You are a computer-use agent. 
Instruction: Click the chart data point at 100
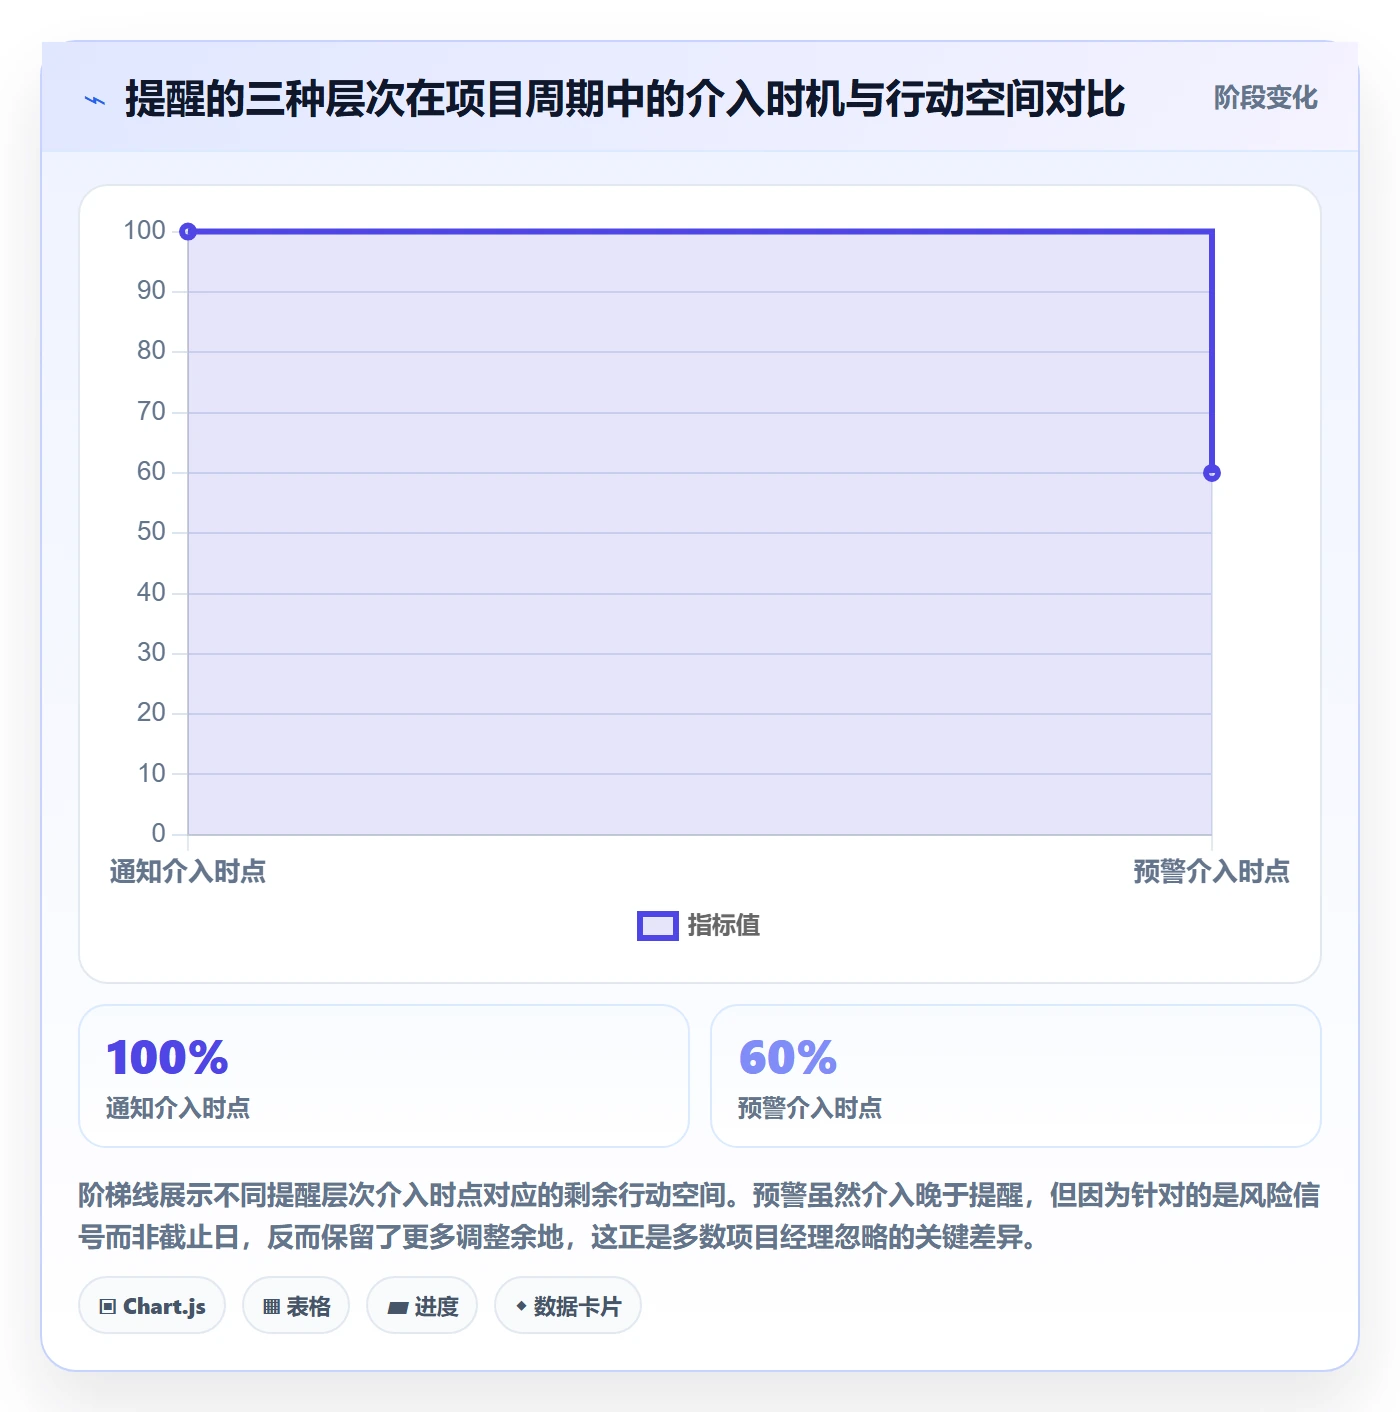(x=188, y=232)
